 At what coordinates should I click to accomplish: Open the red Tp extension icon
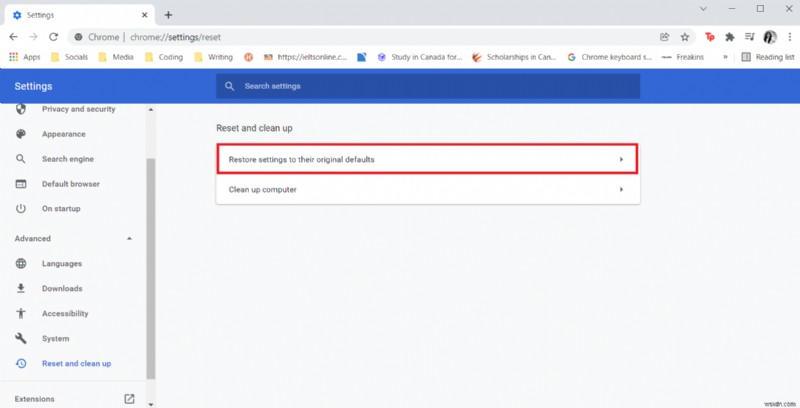[709, 37]
